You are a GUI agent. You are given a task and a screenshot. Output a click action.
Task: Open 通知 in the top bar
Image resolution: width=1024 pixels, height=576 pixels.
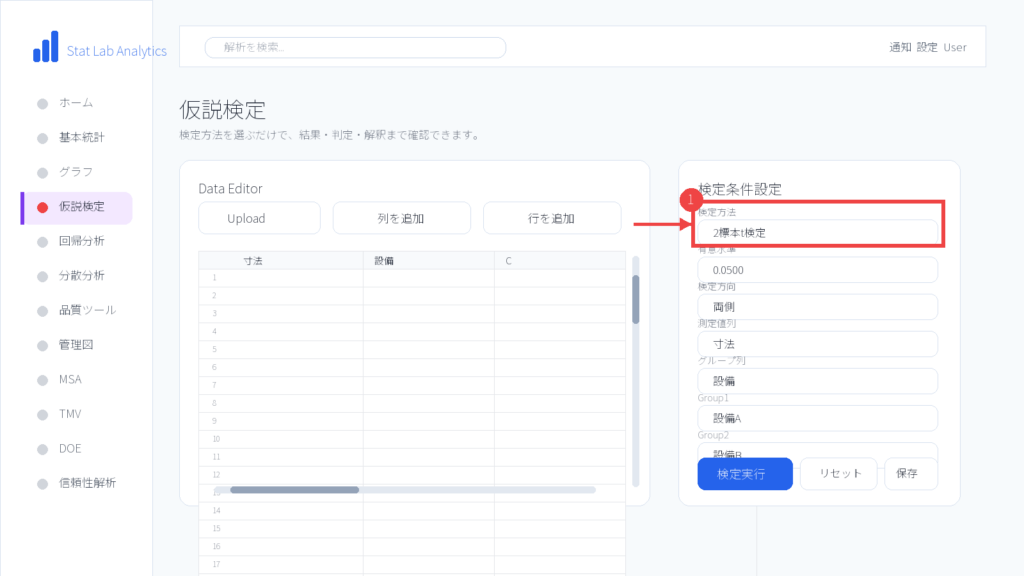click(x=900, y=47)
